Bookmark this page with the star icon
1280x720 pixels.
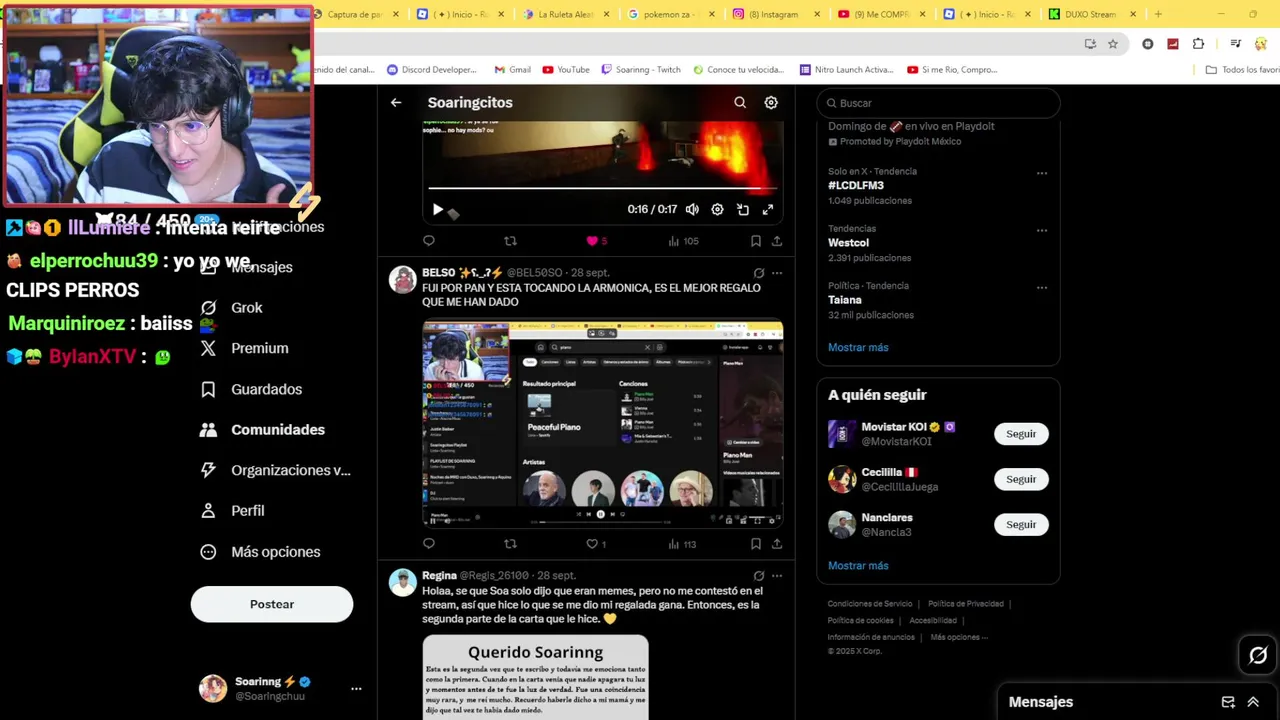(1113, 44)
